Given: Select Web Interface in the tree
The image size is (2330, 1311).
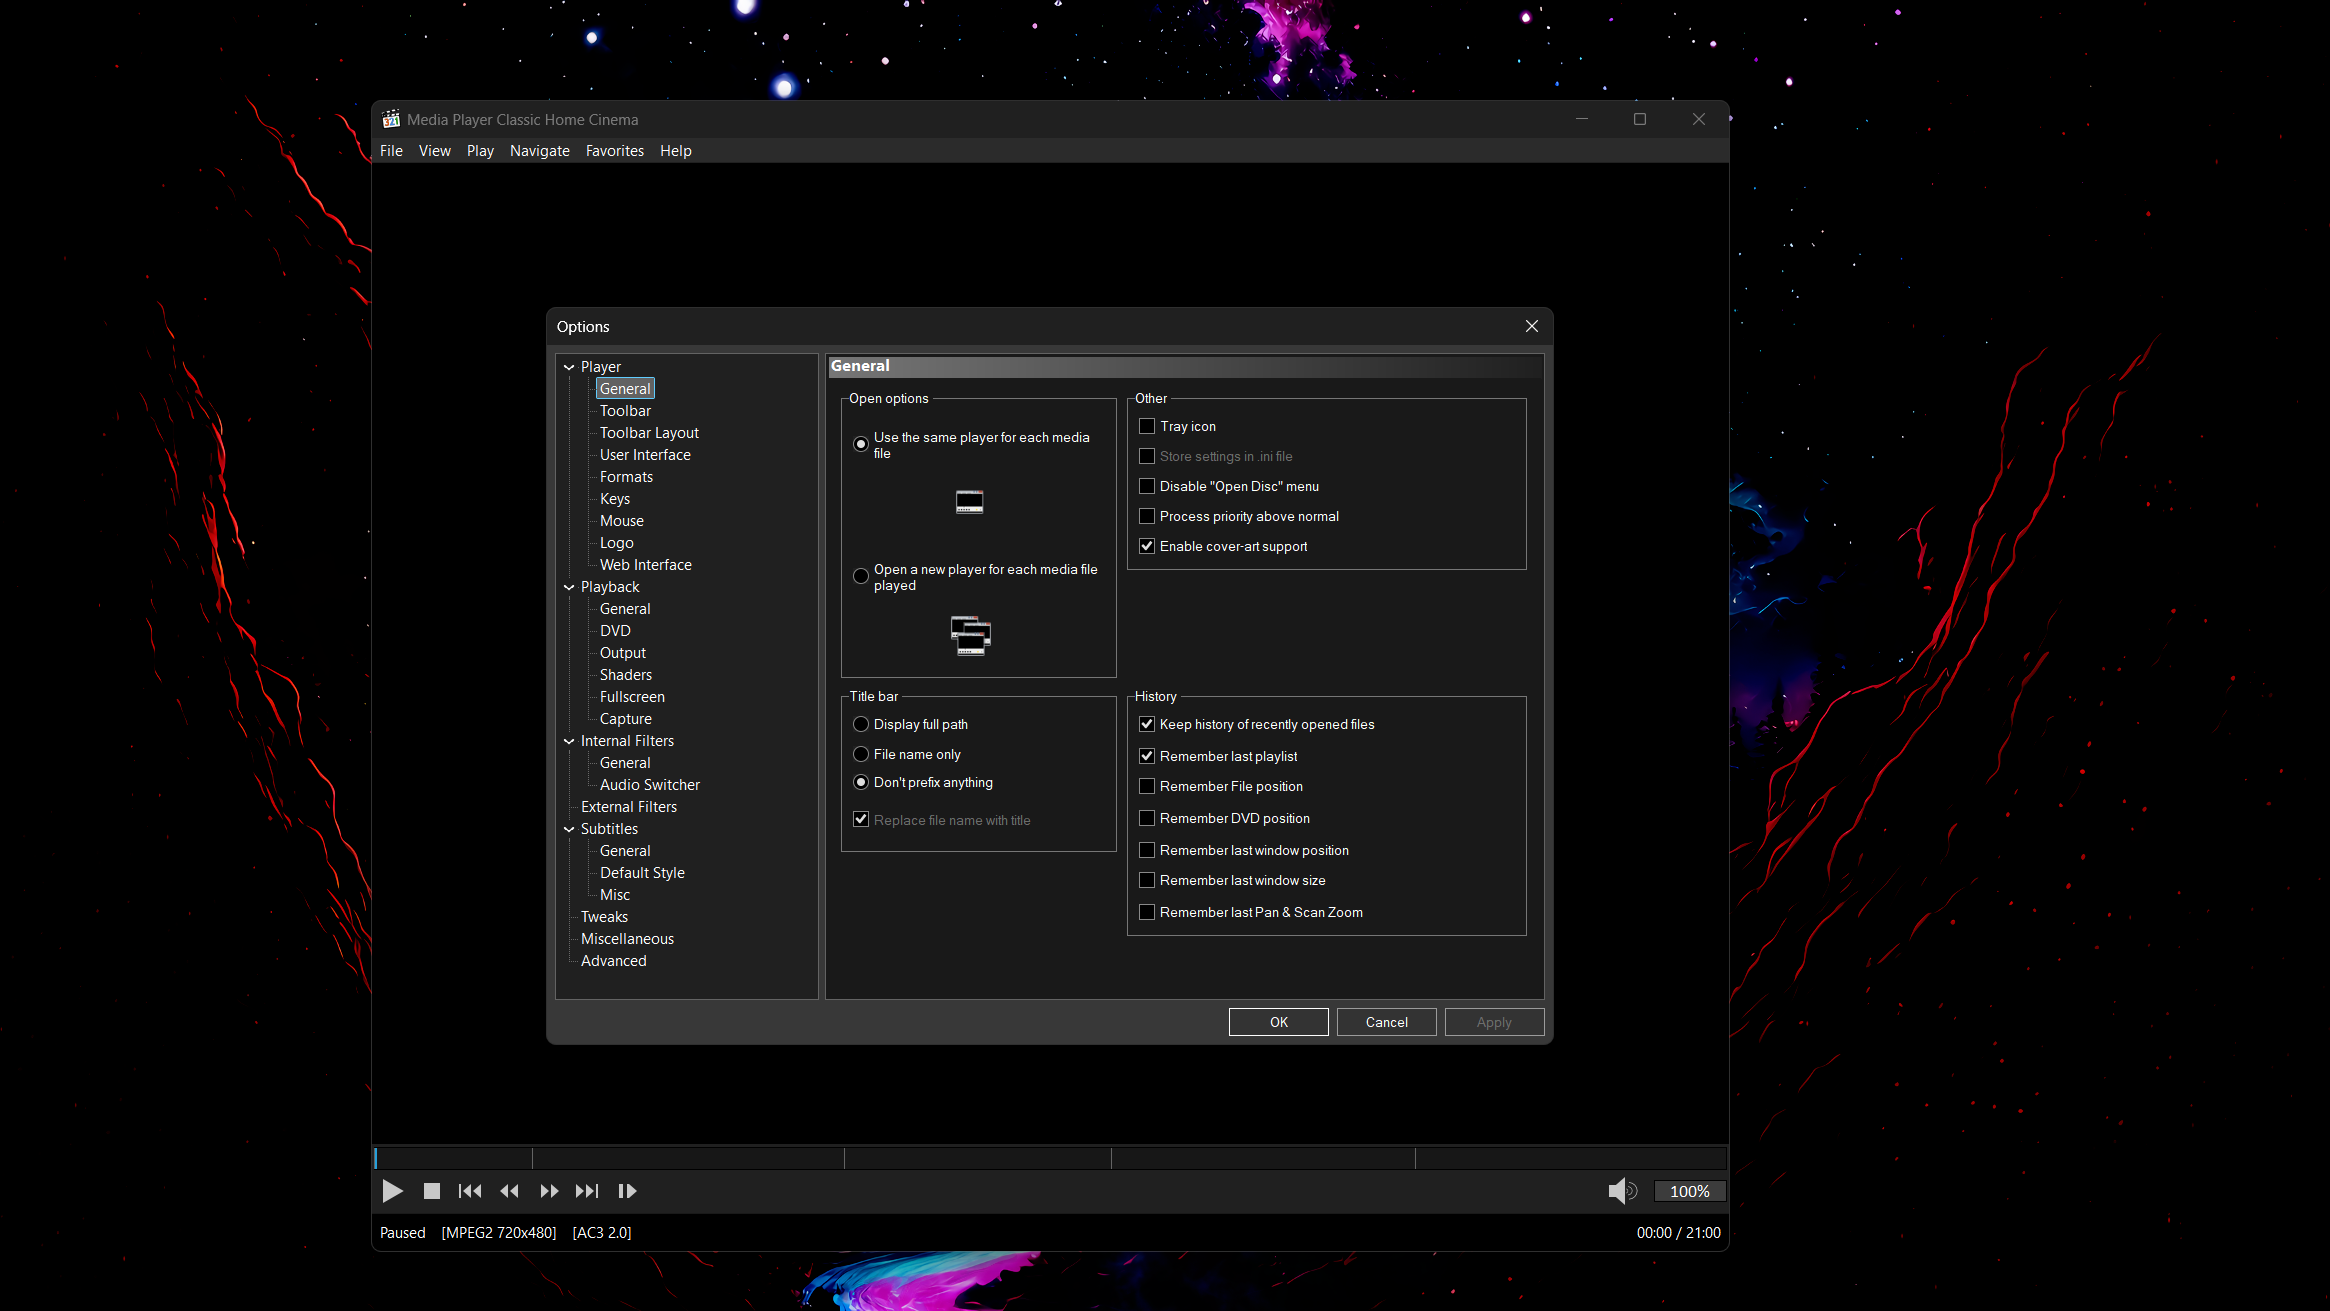Looking at the screenshot, I should (x=645, y=565).
